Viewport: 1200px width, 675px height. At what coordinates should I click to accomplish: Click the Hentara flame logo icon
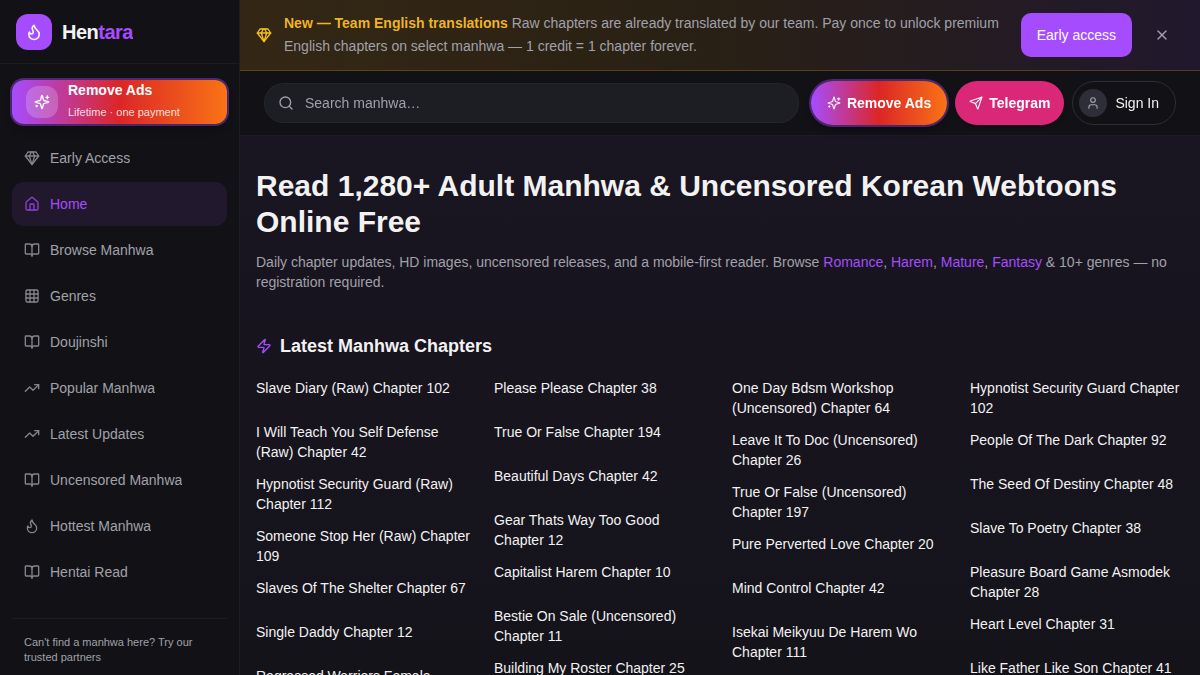point(34,32)
